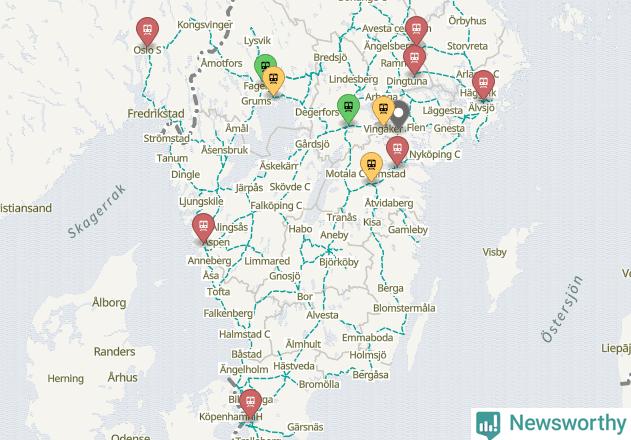The height and width of the screenshot is (440, 631).
Task: Click the Alvesta station label
Action: click(x=322, y=315)
